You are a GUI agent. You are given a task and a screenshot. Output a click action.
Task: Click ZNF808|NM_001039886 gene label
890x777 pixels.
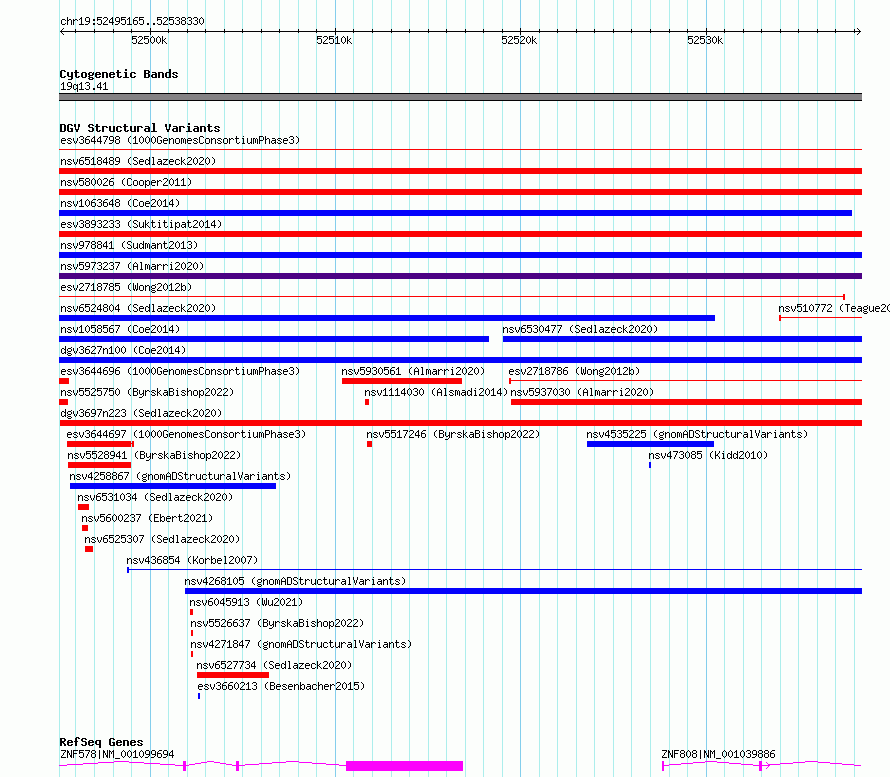[x=718, y=754]
